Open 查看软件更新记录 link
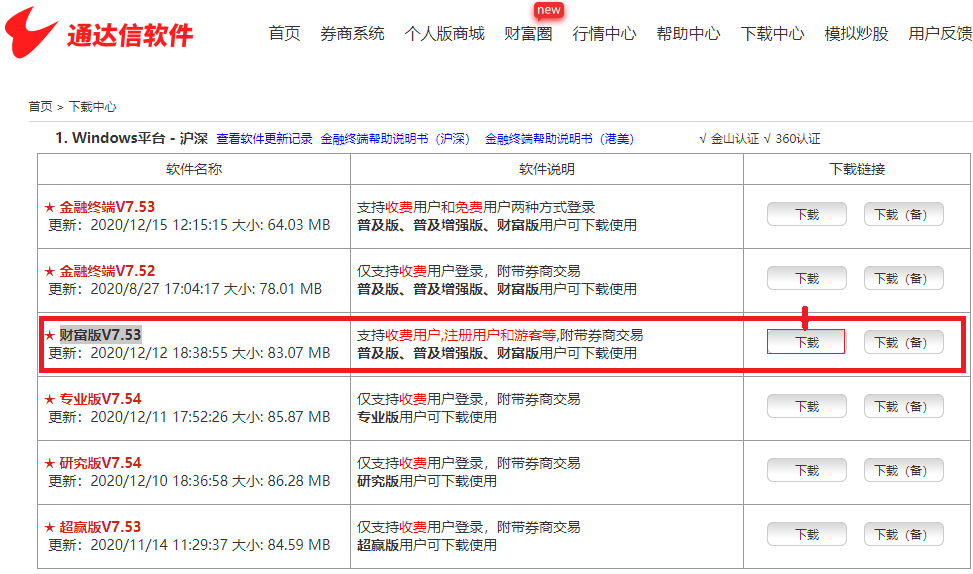 coord(264,138)
